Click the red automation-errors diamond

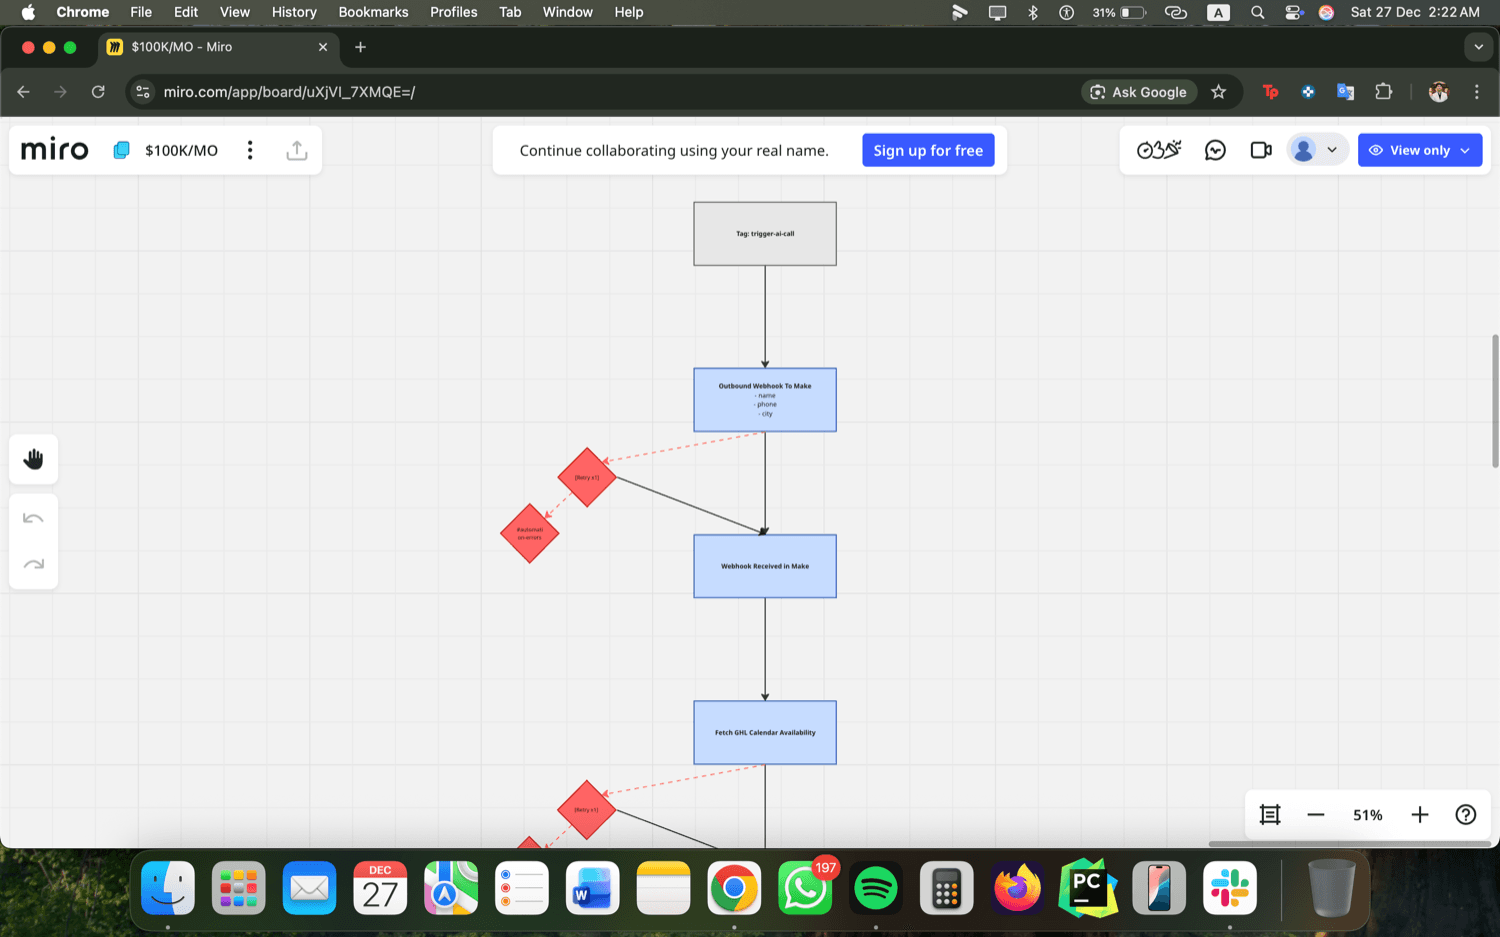529,533
